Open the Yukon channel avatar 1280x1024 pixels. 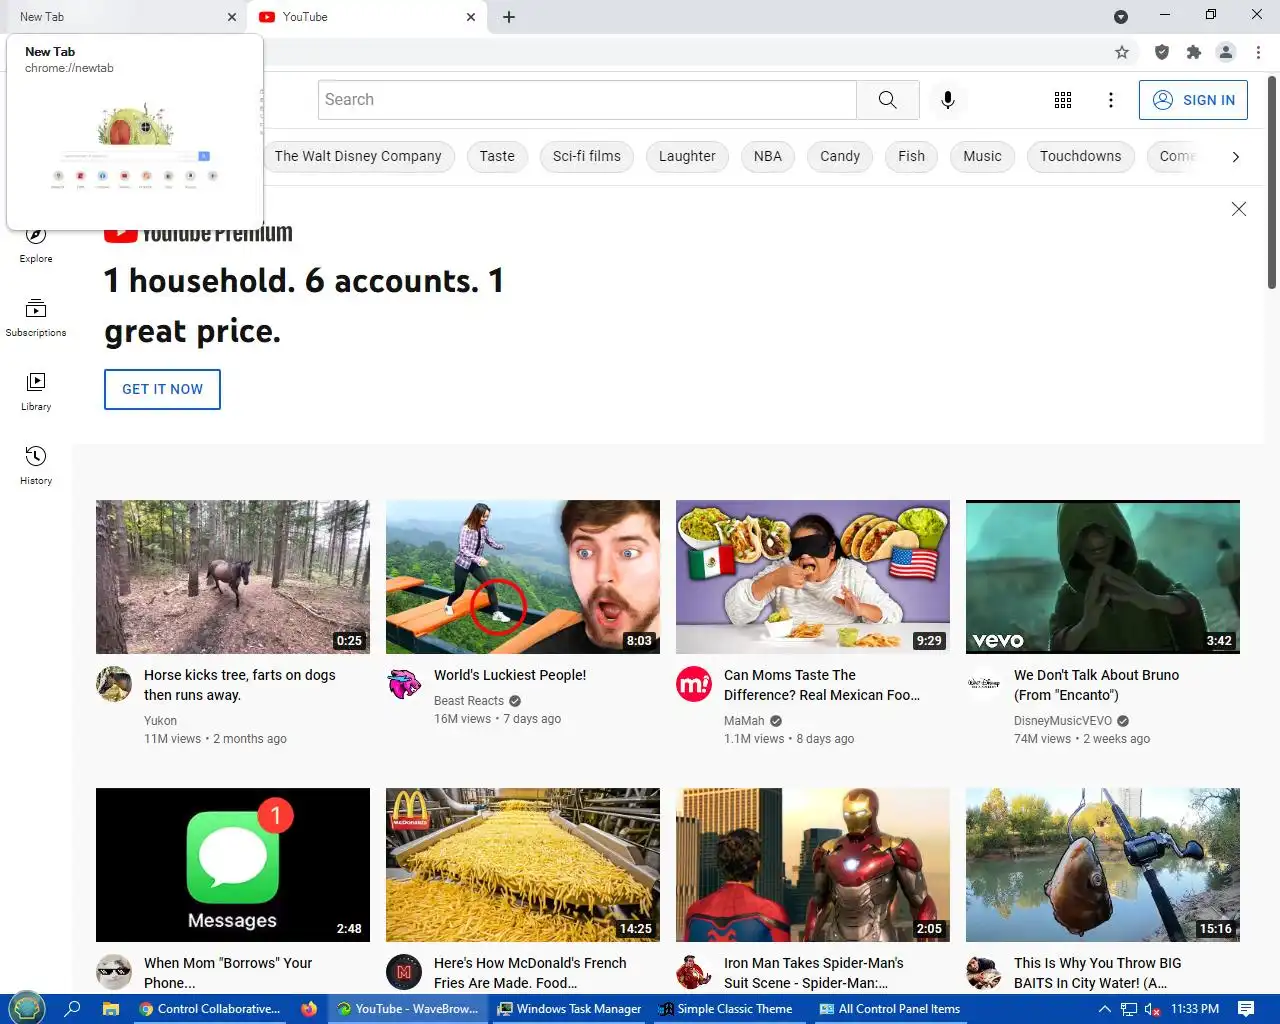(114, 684)
